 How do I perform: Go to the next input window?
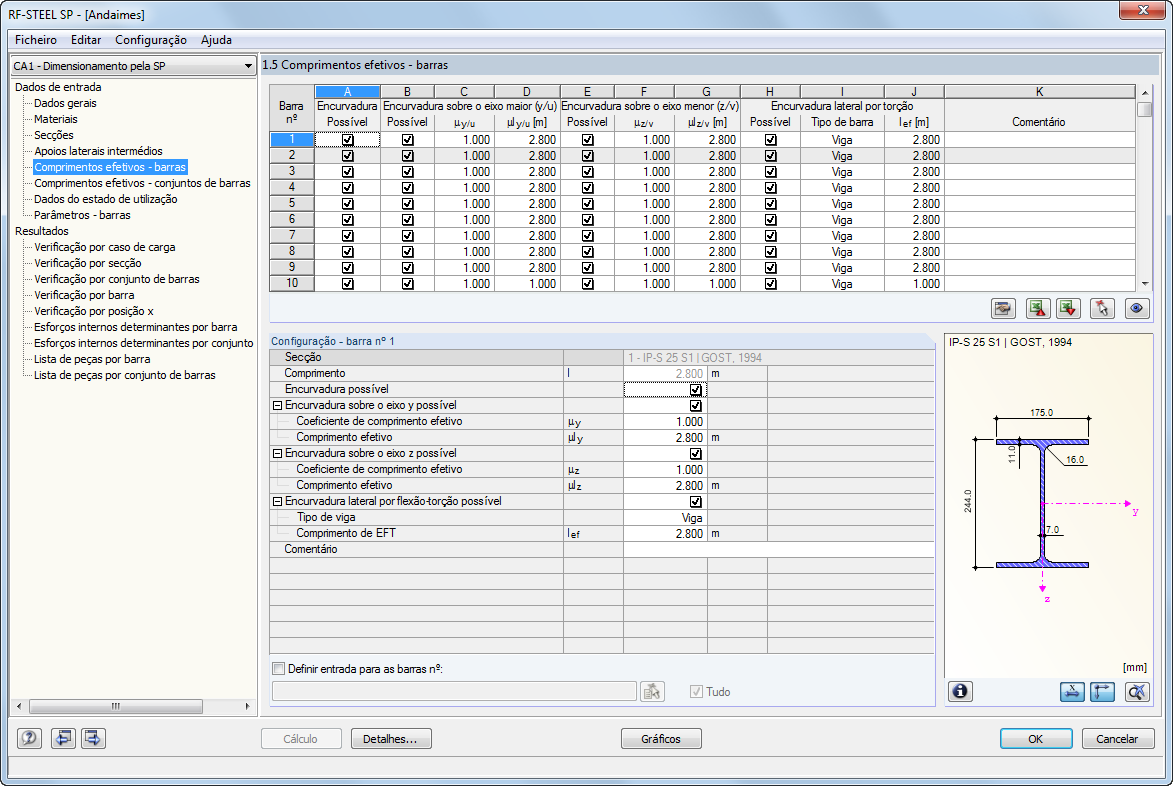pos(94,738)
